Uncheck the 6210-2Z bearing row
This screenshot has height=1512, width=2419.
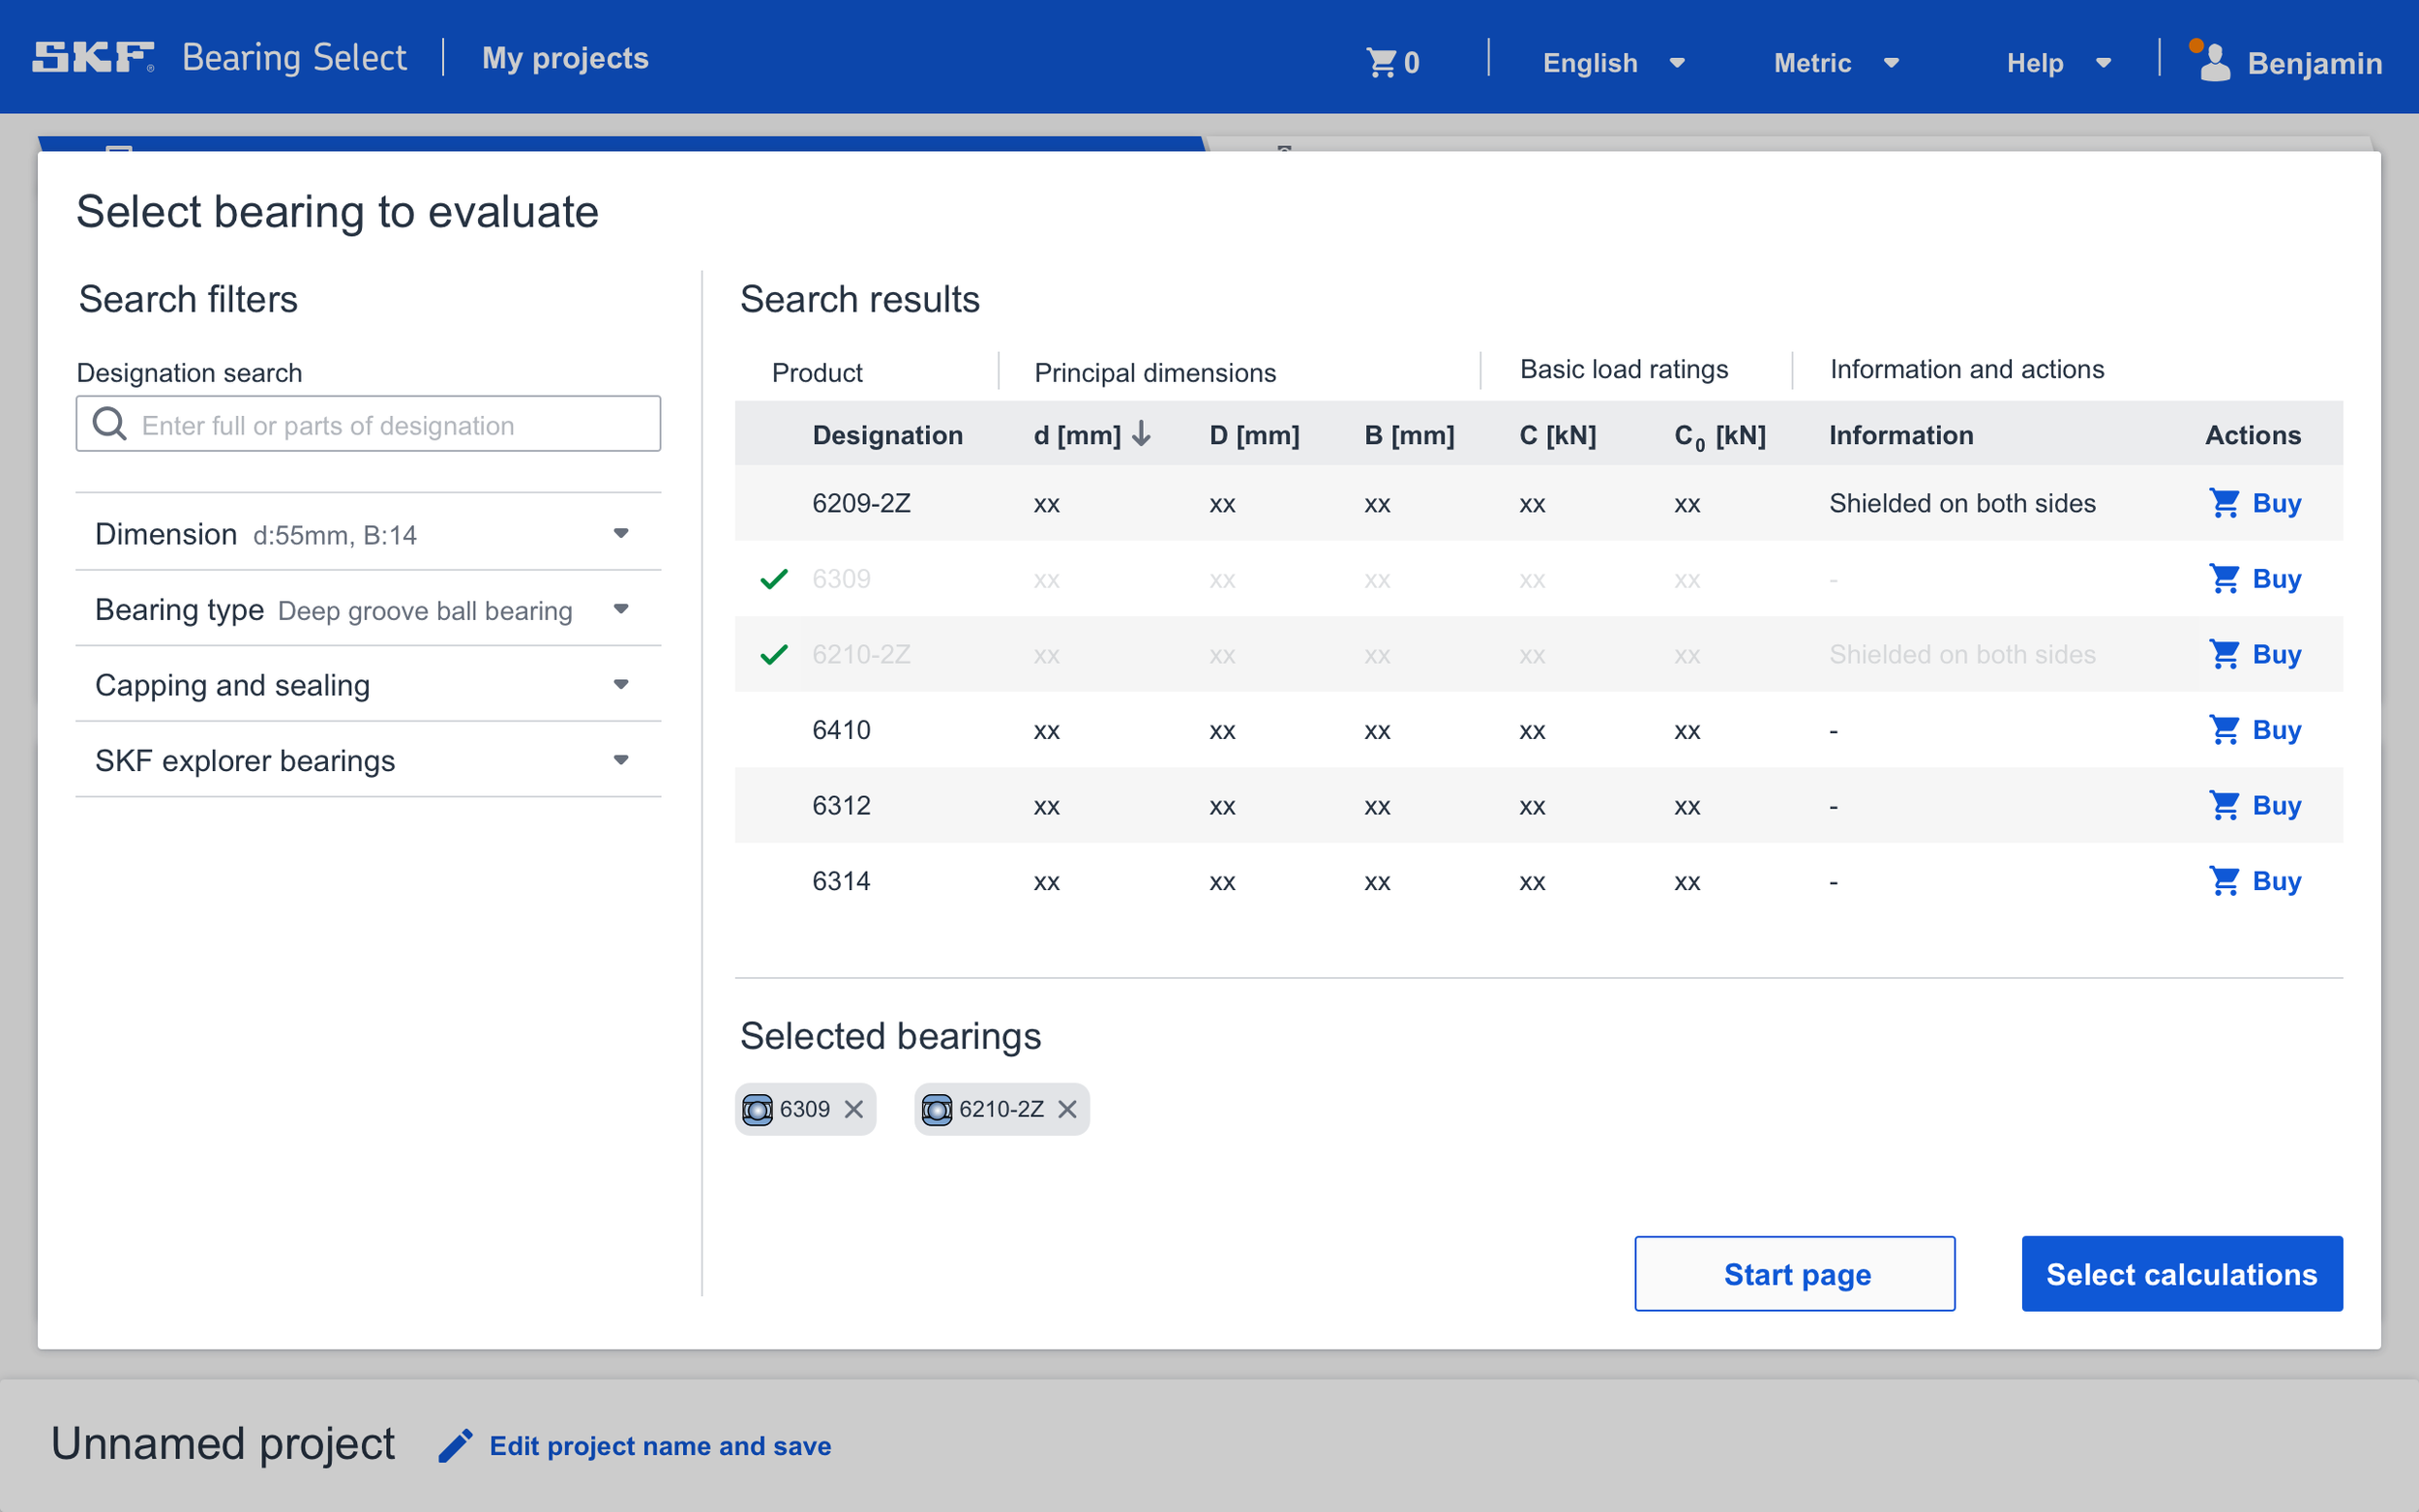774,655
